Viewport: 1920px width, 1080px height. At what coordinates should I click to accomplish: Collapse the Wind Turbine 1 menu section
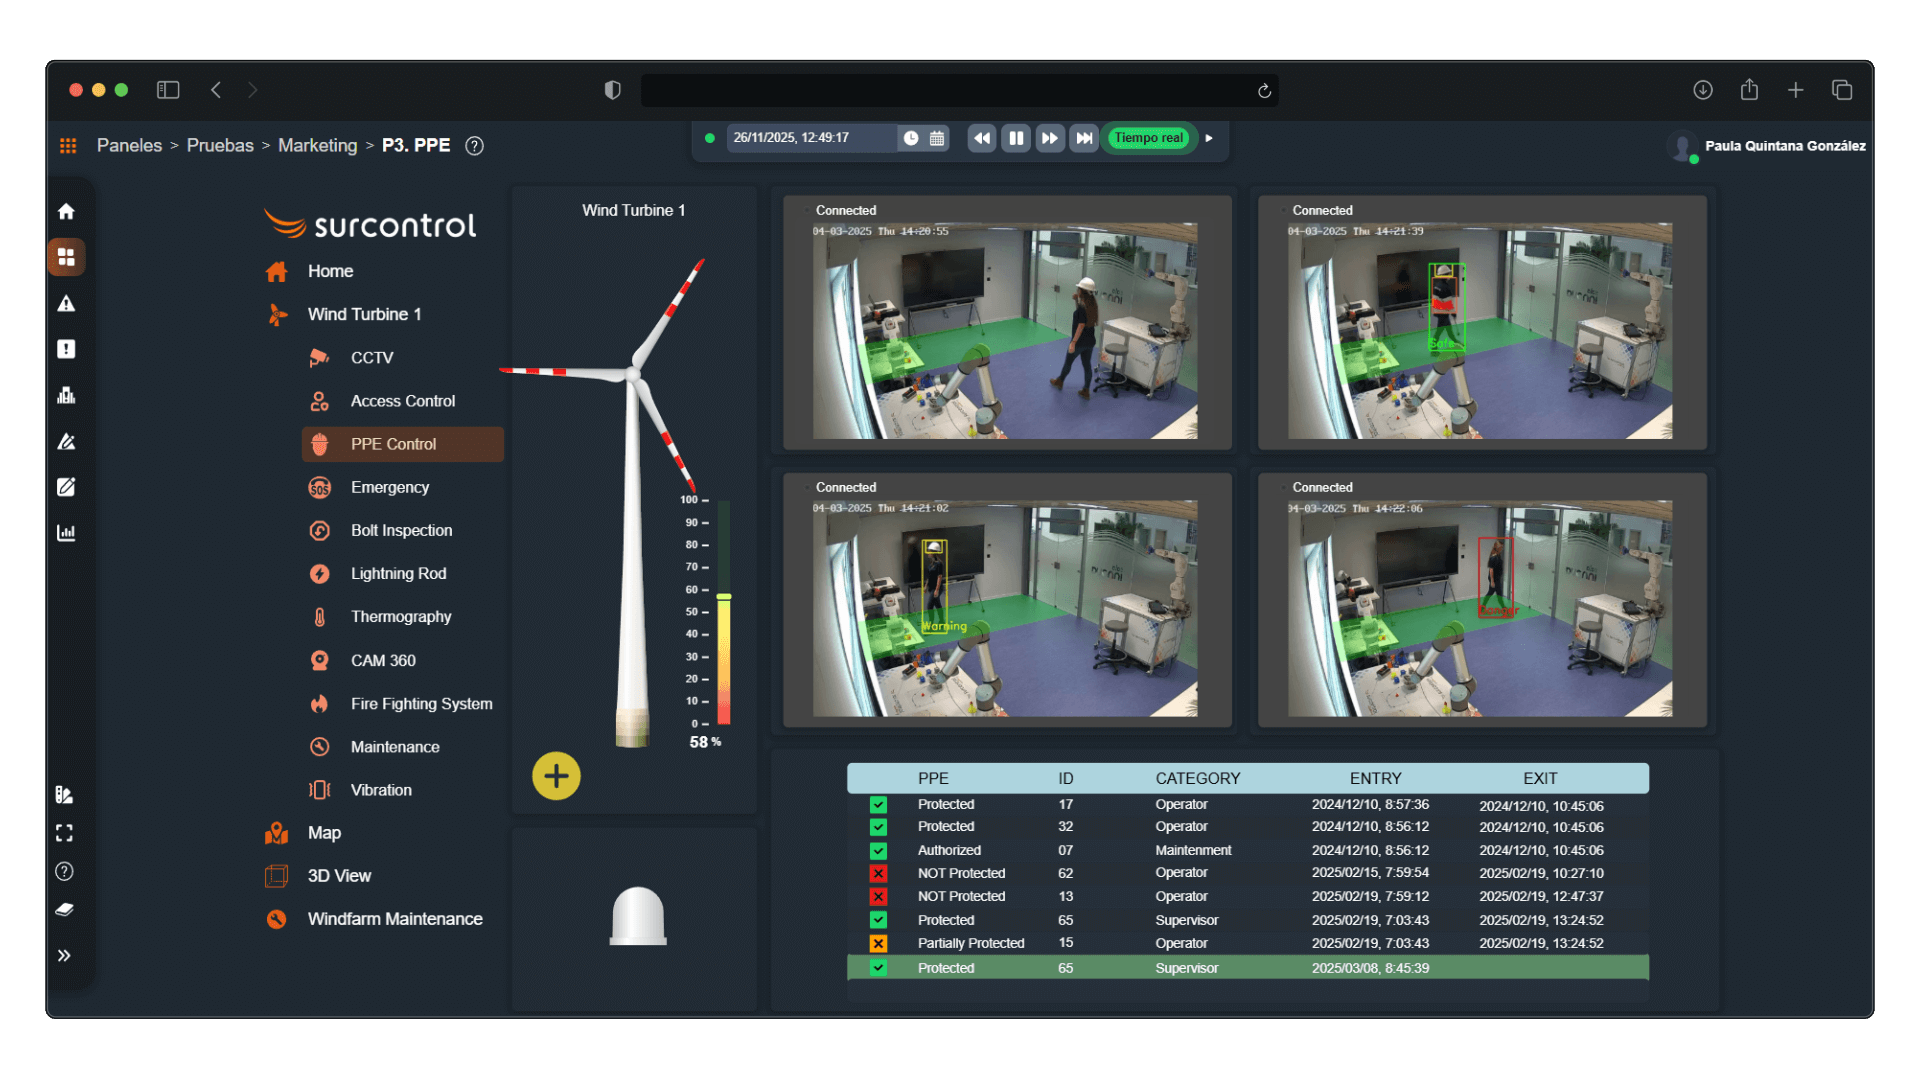(364, 314)
